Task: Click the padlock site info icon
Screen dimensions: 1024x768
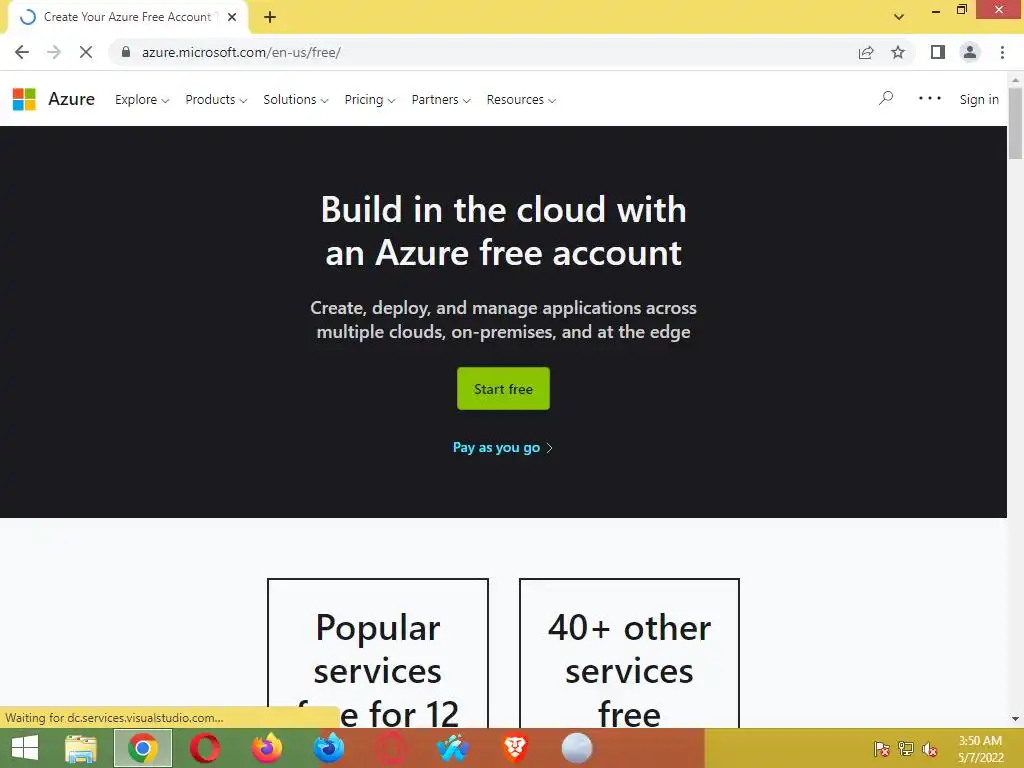Action: [126, 52]
